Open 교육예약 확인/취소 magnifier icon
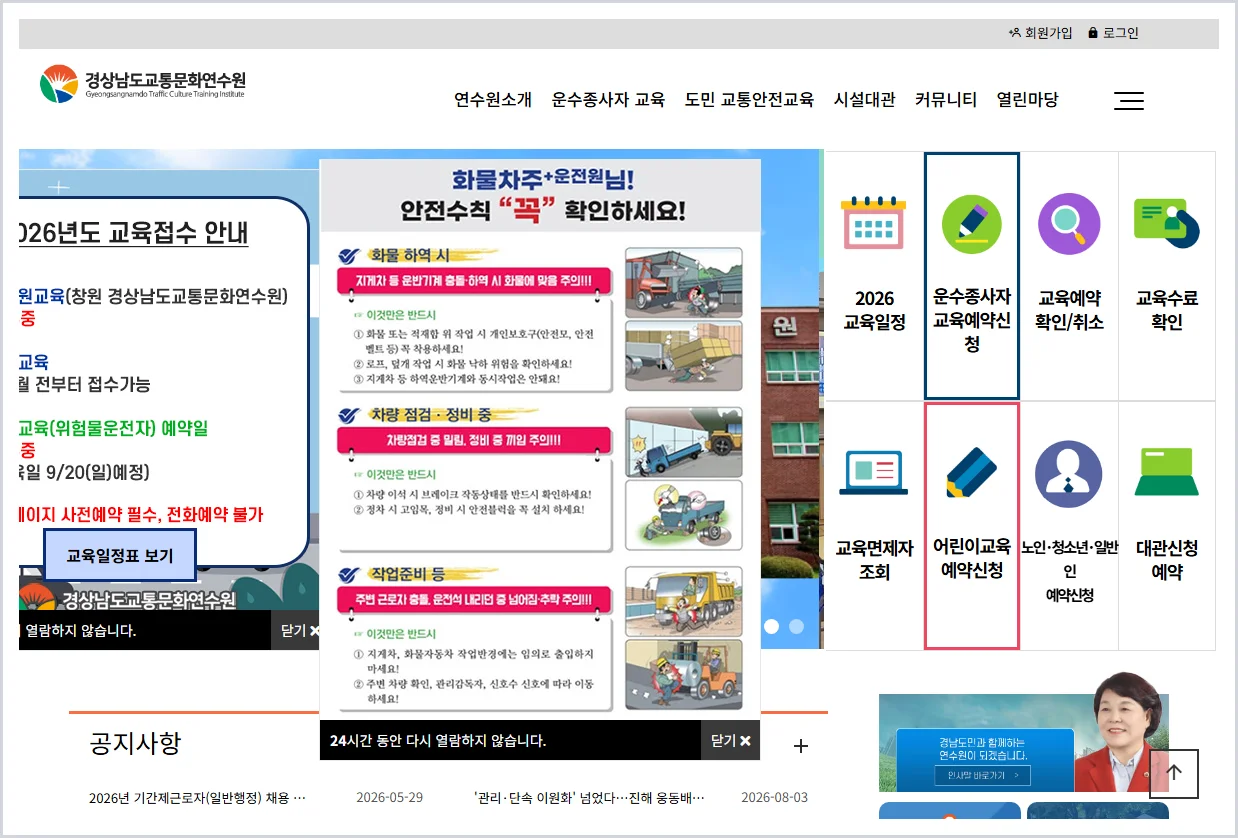This screenshot has width=1238, height=838. (x=1069, y=224)
